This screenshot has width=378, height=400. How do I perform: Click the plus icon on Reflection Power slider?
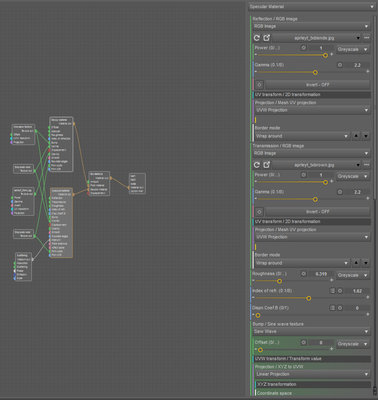click(x=331, y=54)
